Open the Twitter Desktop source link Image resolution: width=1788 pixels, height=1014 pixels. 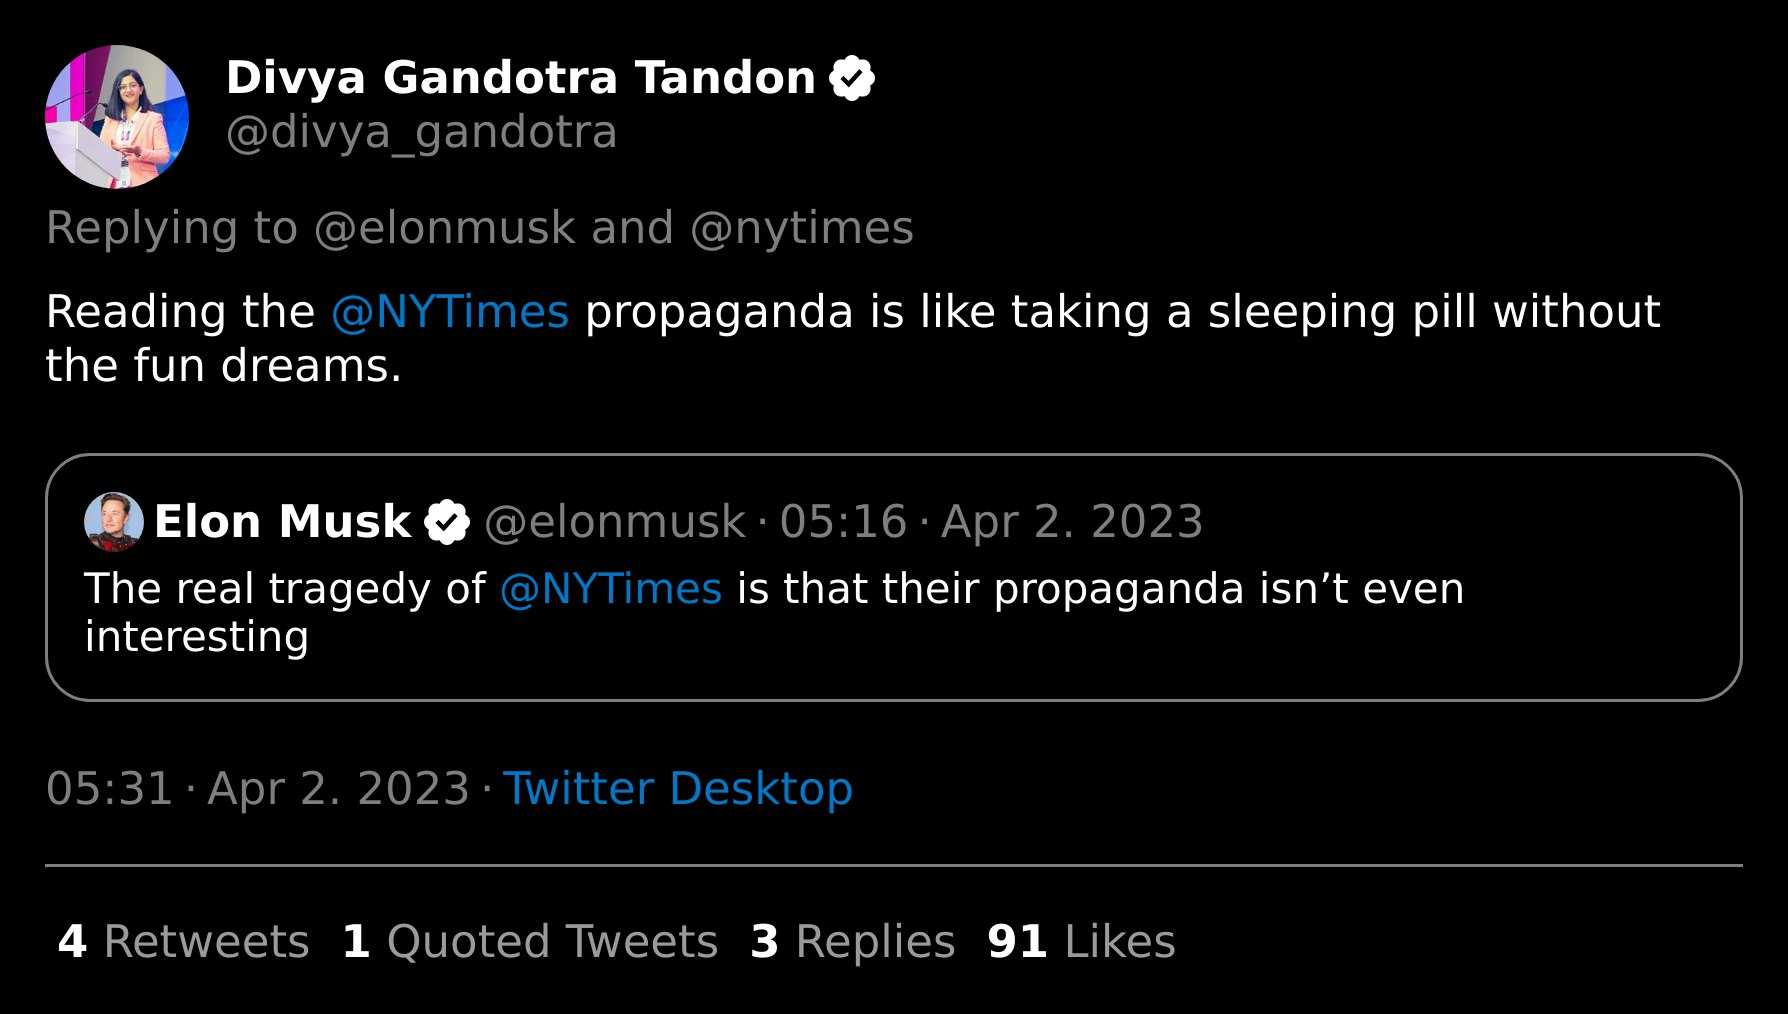tap(678, 789)
